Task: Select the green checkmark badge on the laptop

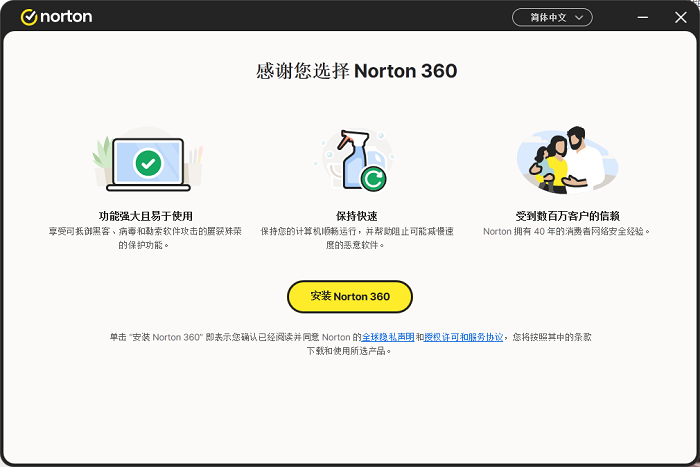Action: [148, 162]
